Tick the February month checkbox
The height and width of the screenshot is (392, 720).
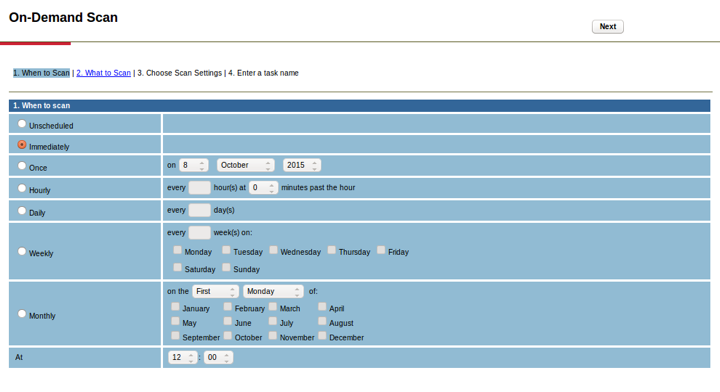pyautogui.click(x=227, y=307)
